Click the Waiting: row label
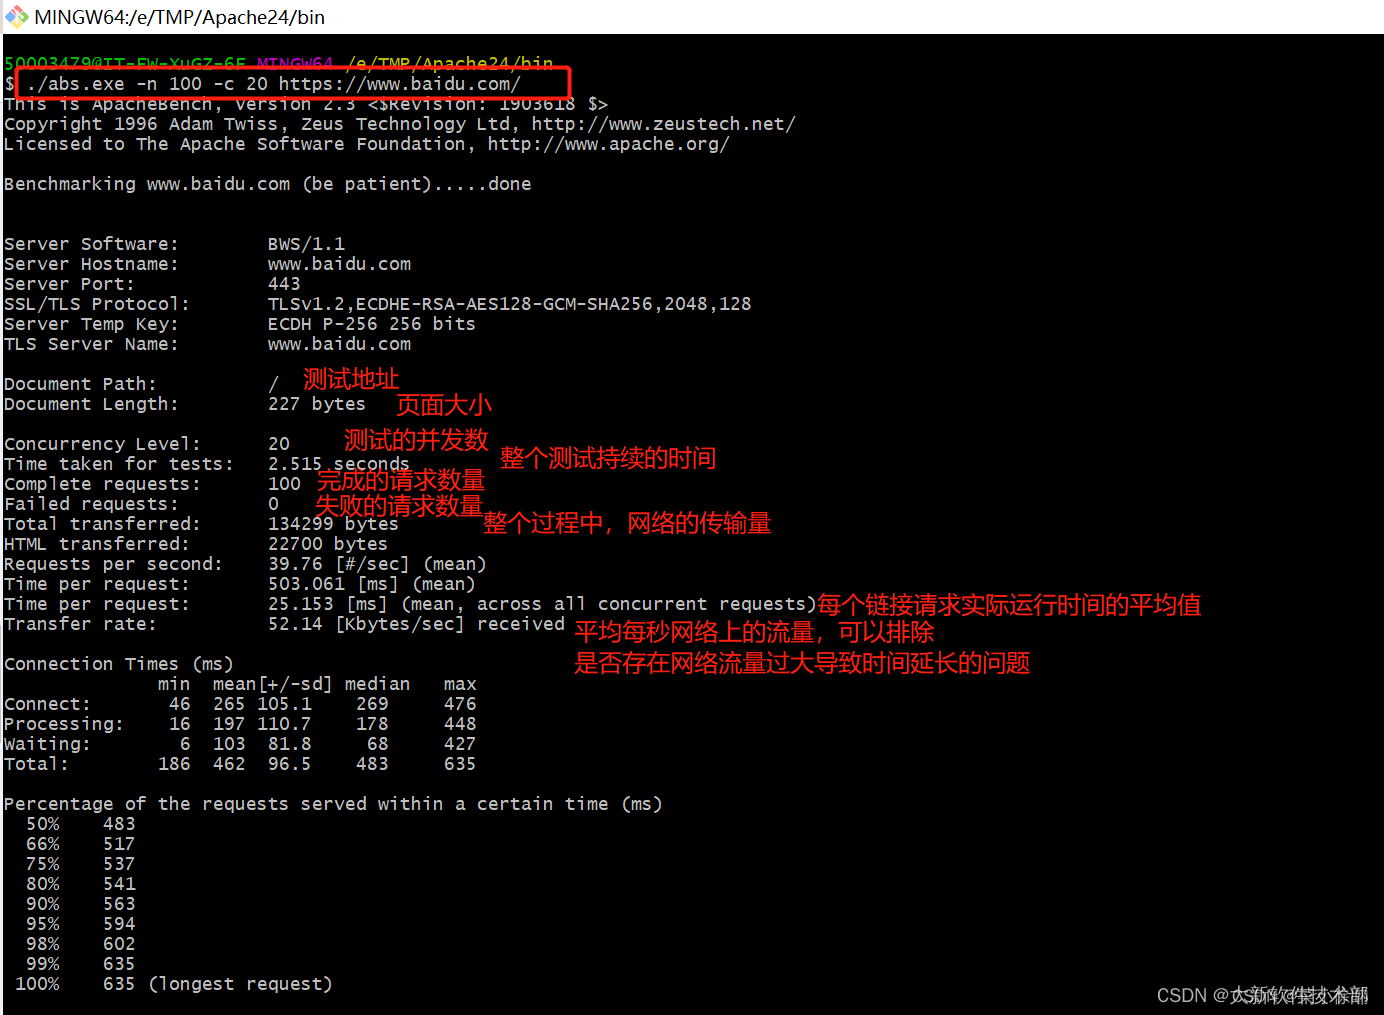The width and height of the screenshot is (1384, 1015). (47, 744)
